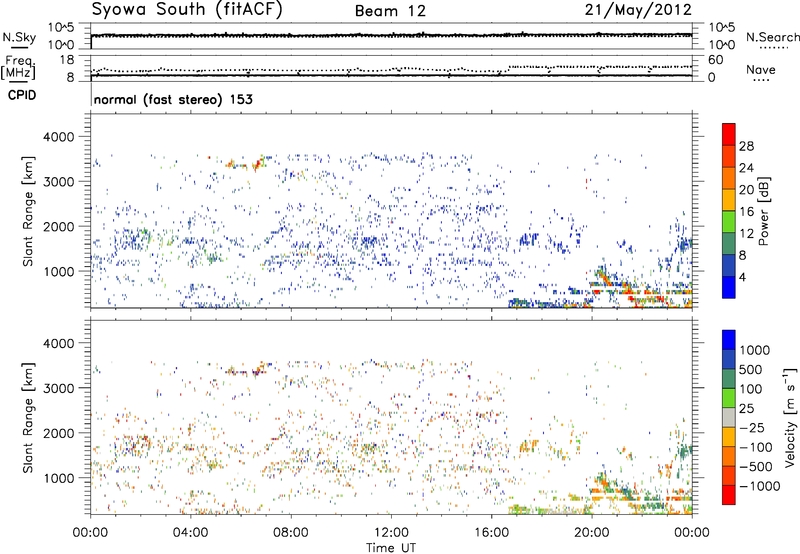This screenshot has width=800, height=554.
Task: Click the '18' frequency axis tick
Action: [66, 60]
